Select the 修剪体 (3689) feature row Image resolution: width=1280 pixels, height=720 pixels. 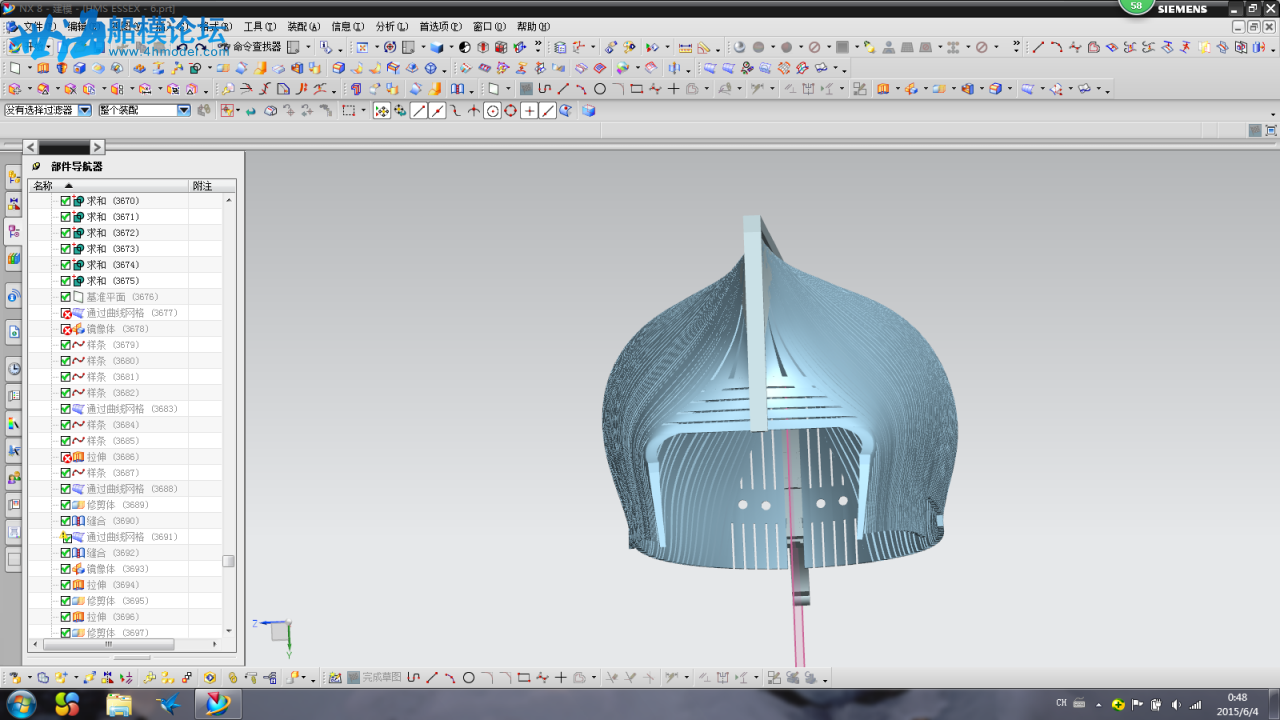click(x=124, y=505)
